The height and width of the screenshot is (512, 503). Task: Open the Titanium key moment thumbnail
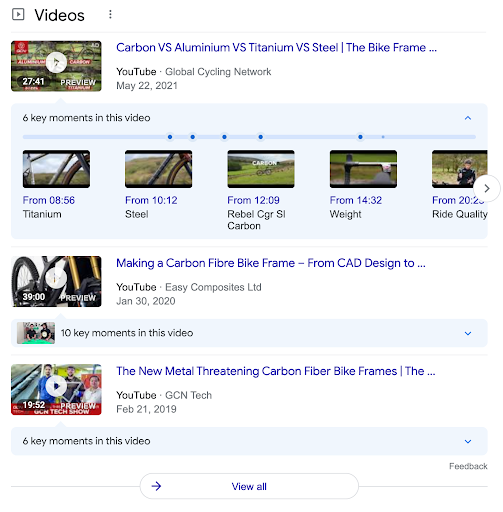pos(56,169)
